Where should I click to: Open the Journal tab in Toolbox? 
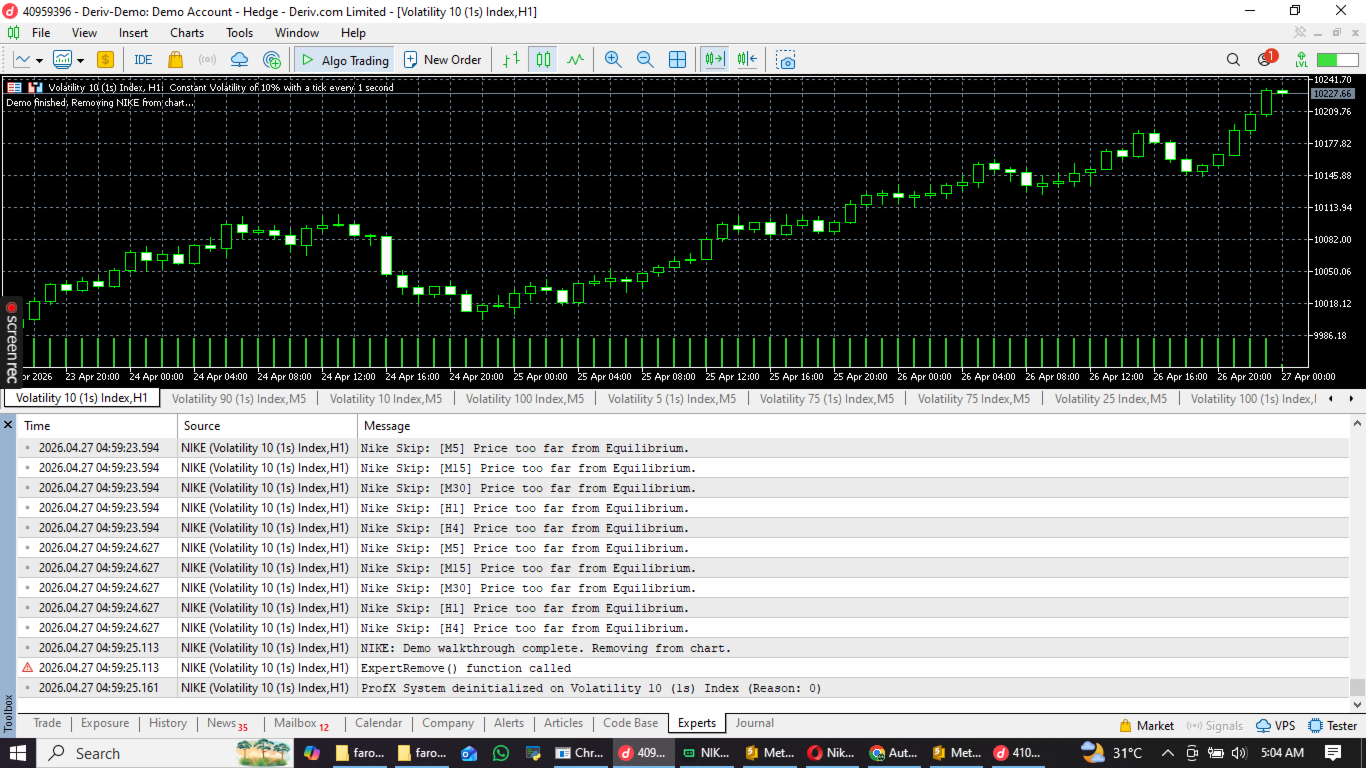tap(755, 723)
